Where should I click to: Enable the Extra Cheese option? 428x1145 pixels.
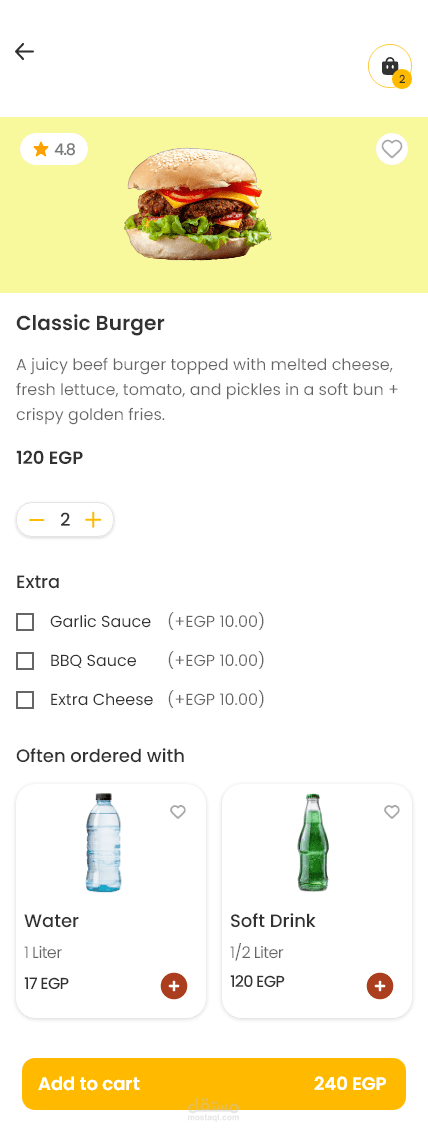[x=25, y=700]
